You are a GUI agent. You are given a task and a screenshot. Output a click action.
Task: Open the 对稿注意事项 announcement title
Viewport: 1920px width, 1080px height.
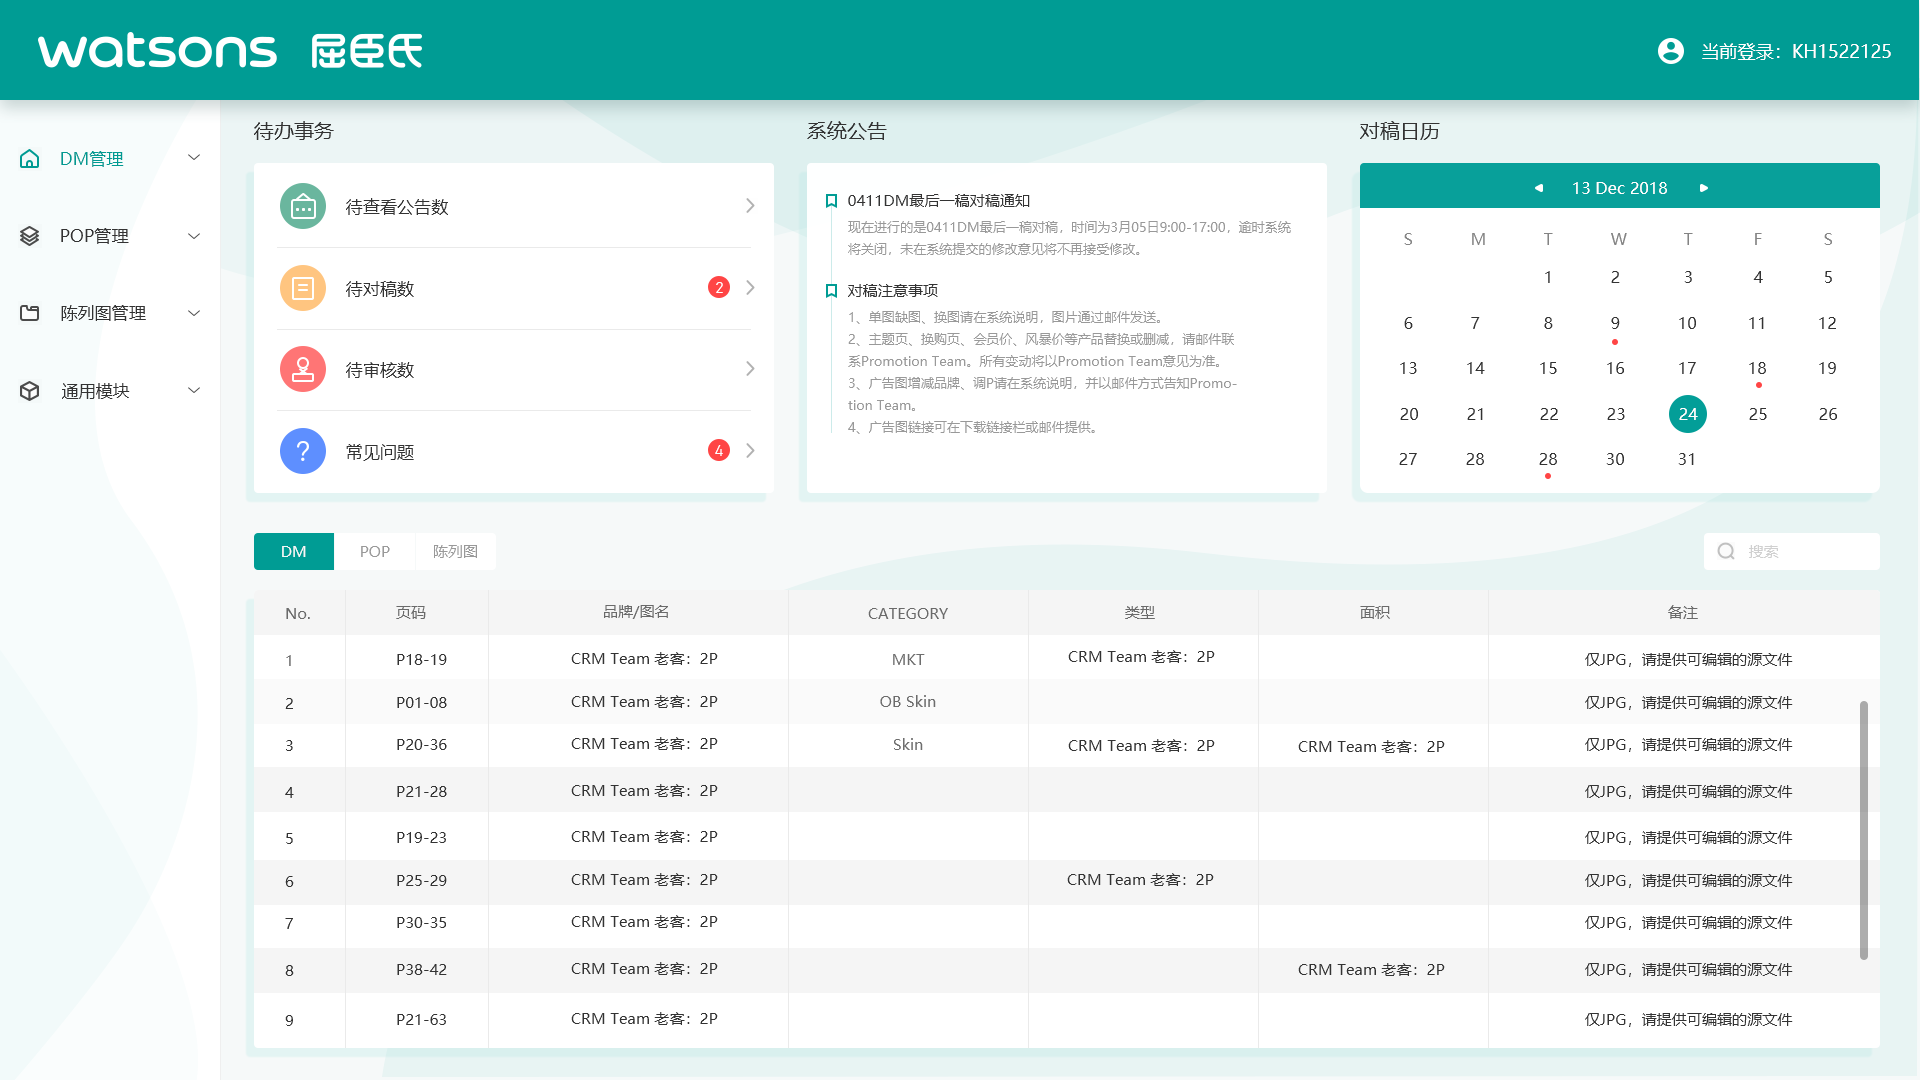893,291
